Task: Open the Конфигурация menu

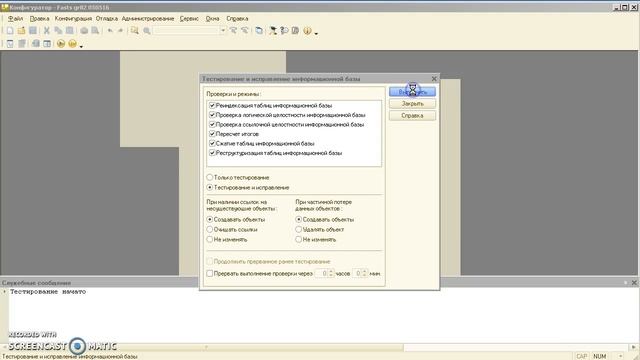Action: tap(73, 19)
